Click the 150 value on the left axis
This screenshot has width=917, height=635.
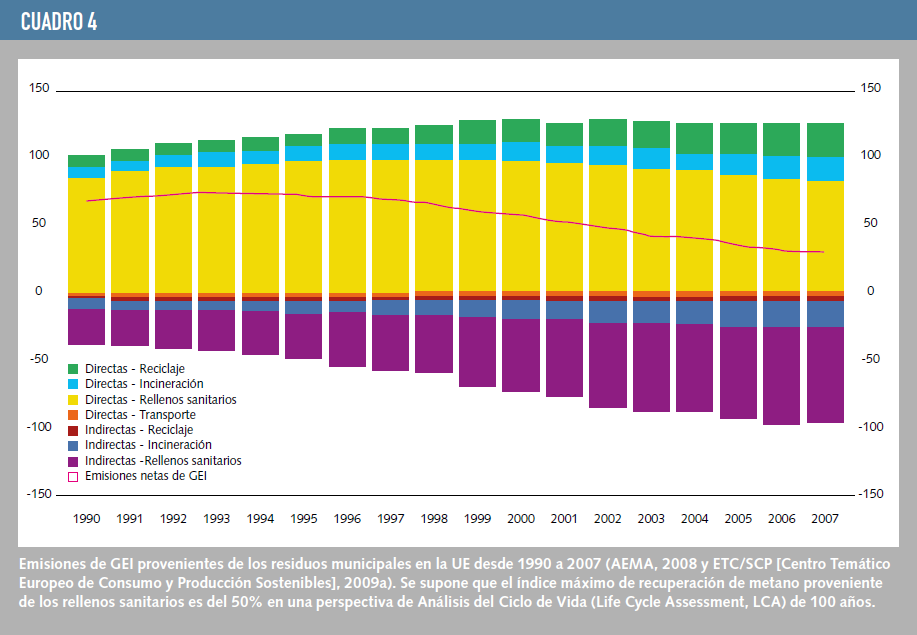39,88
